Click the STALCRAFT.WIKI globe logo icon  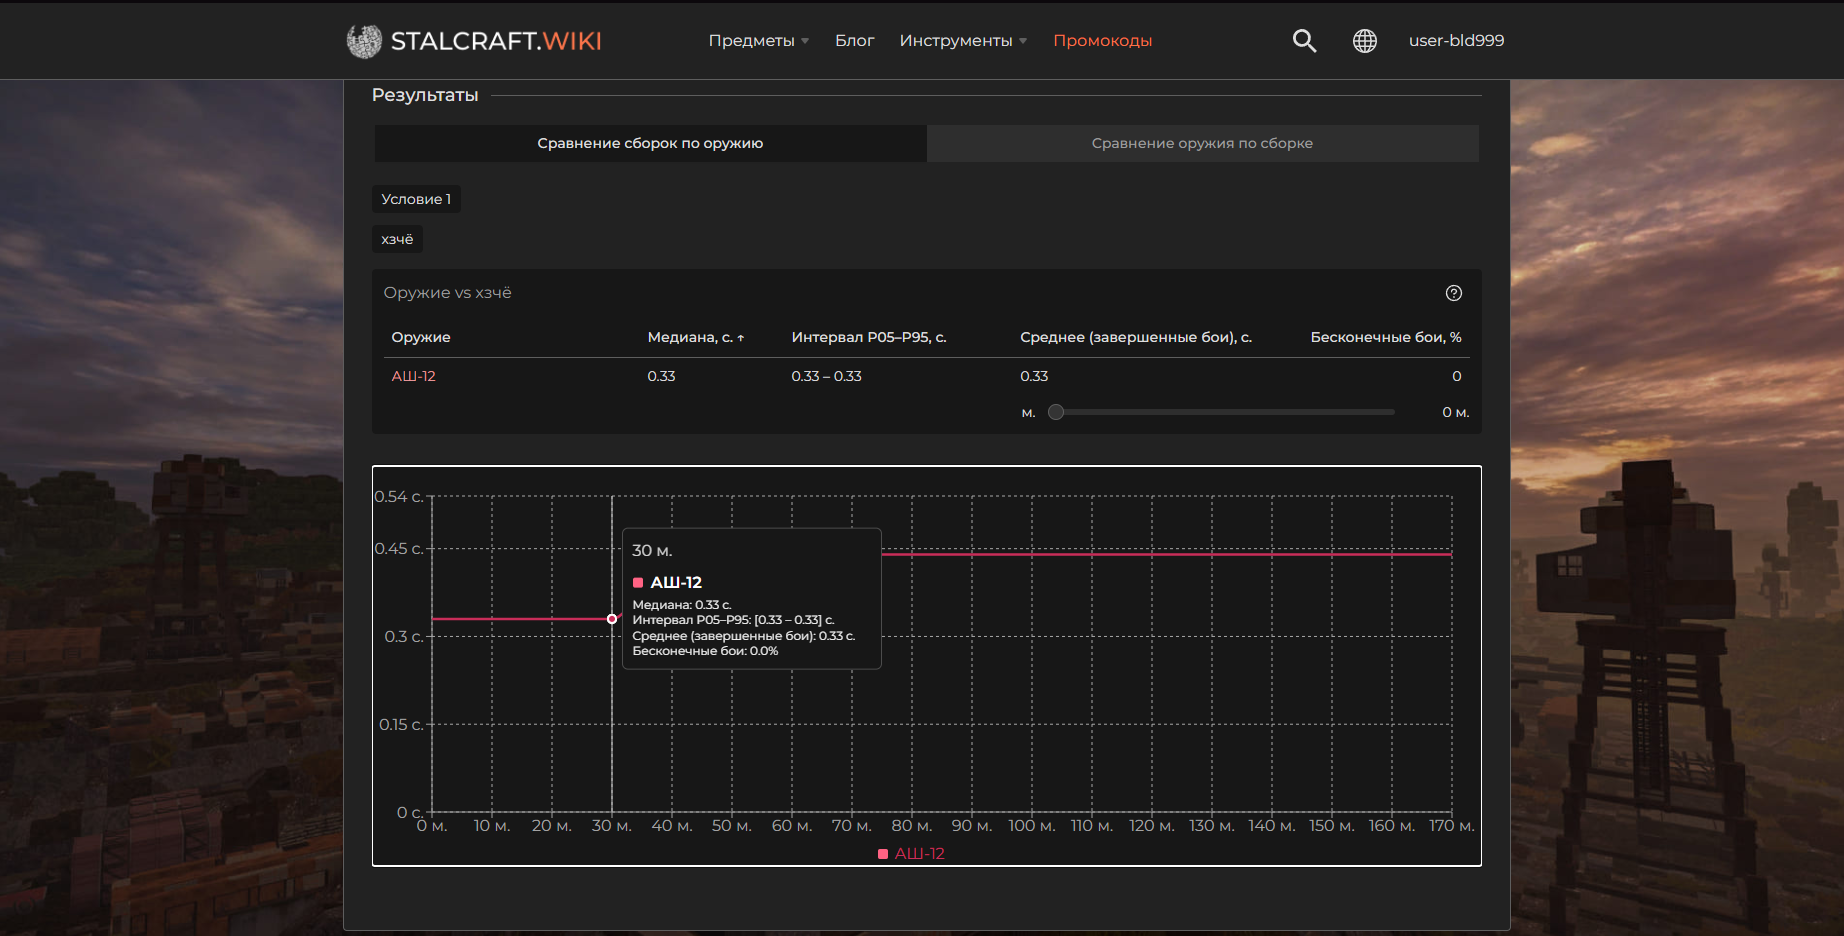364,41
